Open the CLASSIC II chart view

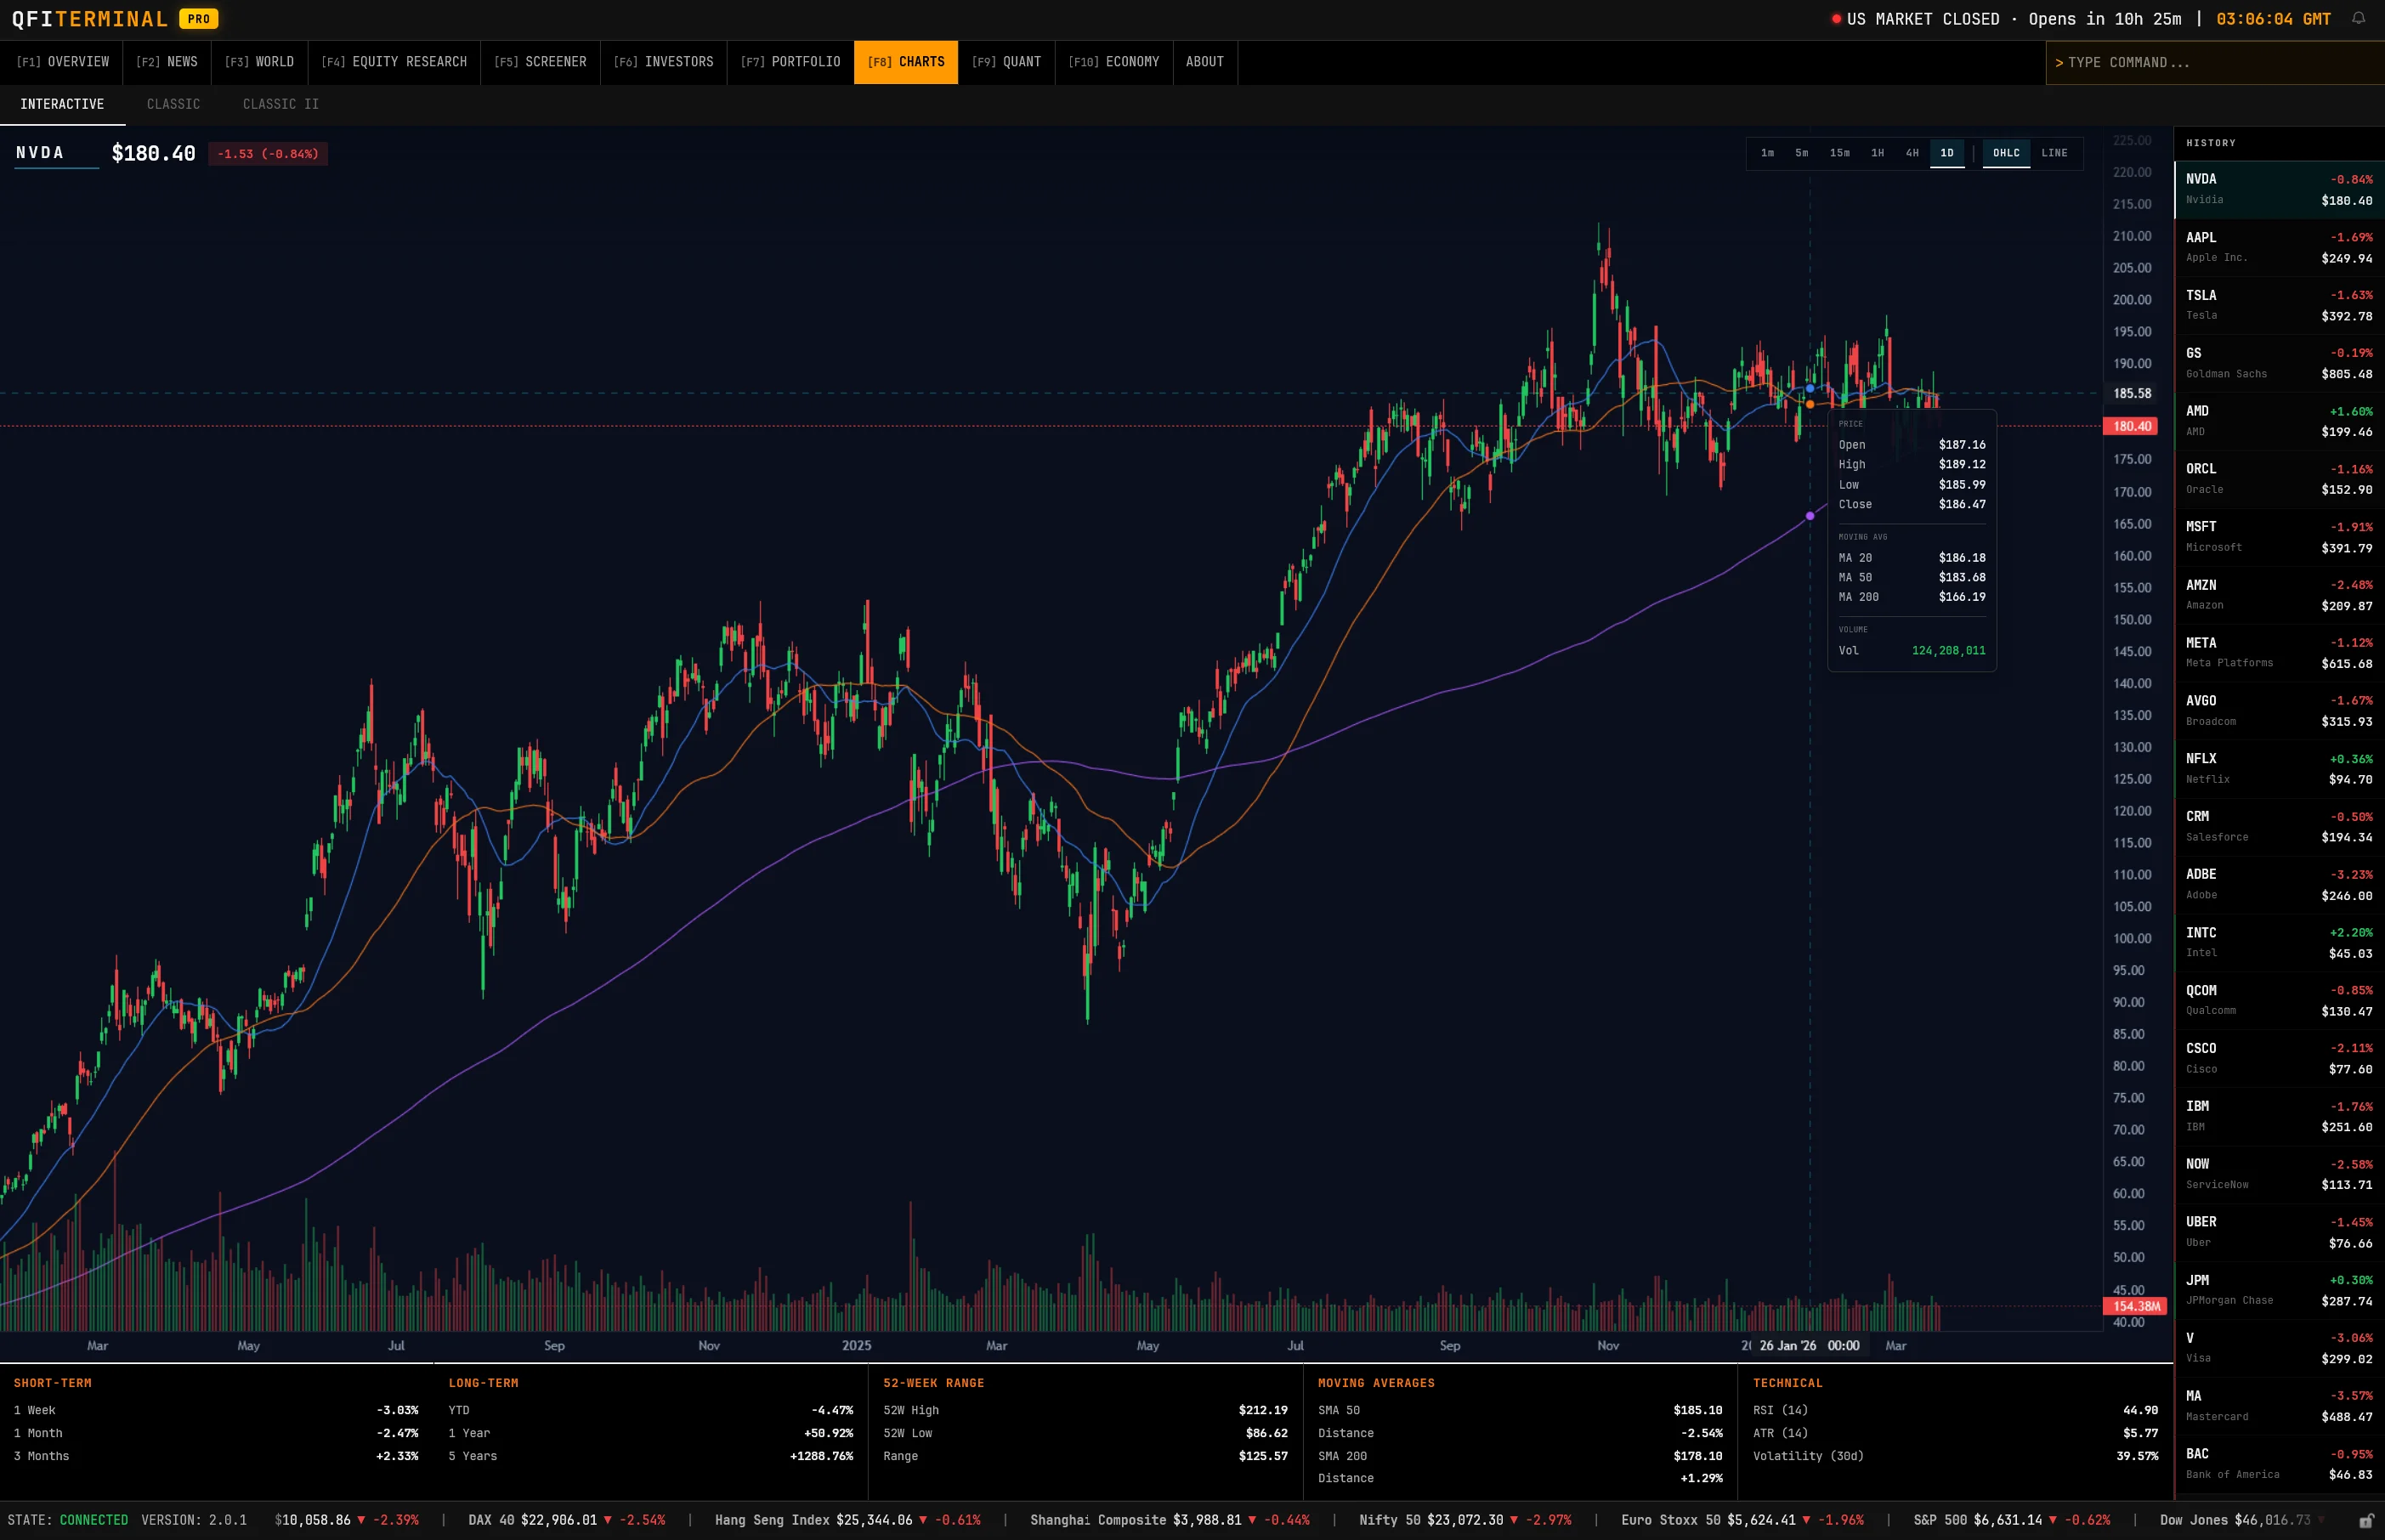point(281,104)
